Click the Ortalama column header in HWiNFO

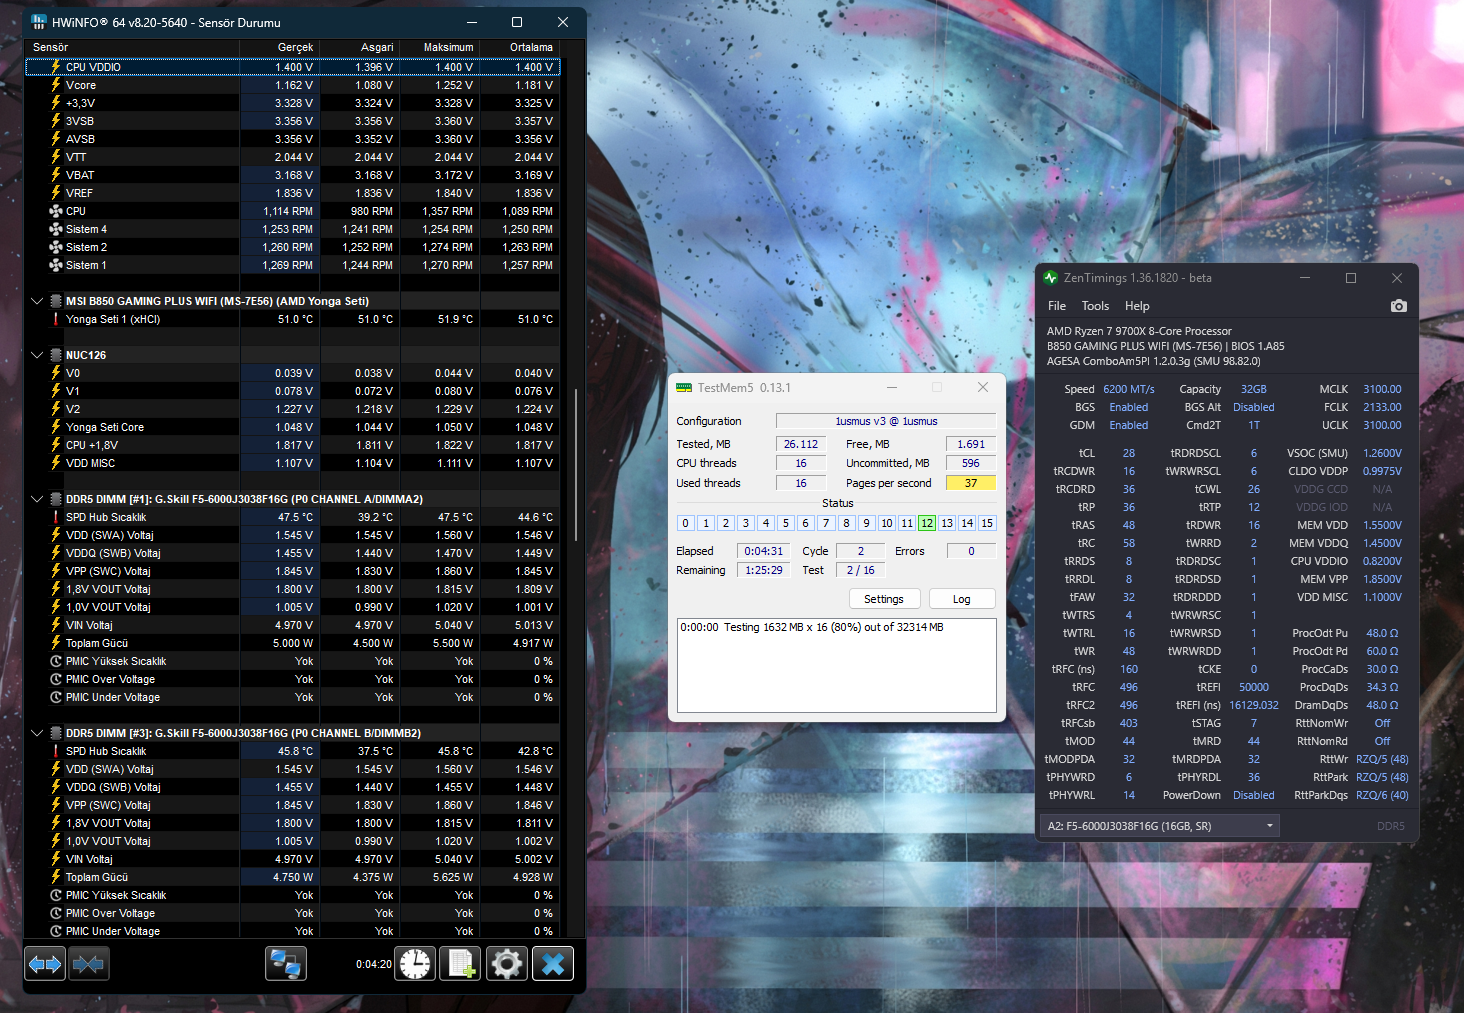[x=520, y=47]
